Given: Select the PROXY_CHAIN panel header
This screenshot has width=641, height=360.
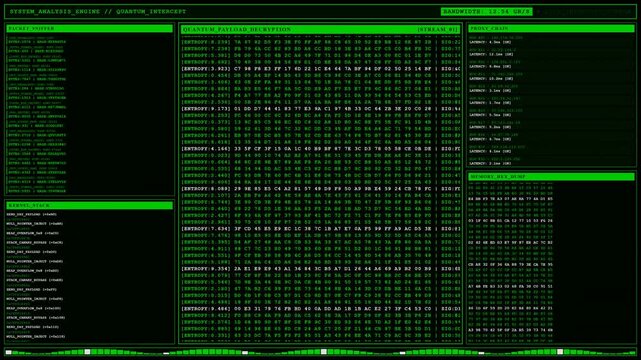Looking at the screenshot, I should 551,29.
